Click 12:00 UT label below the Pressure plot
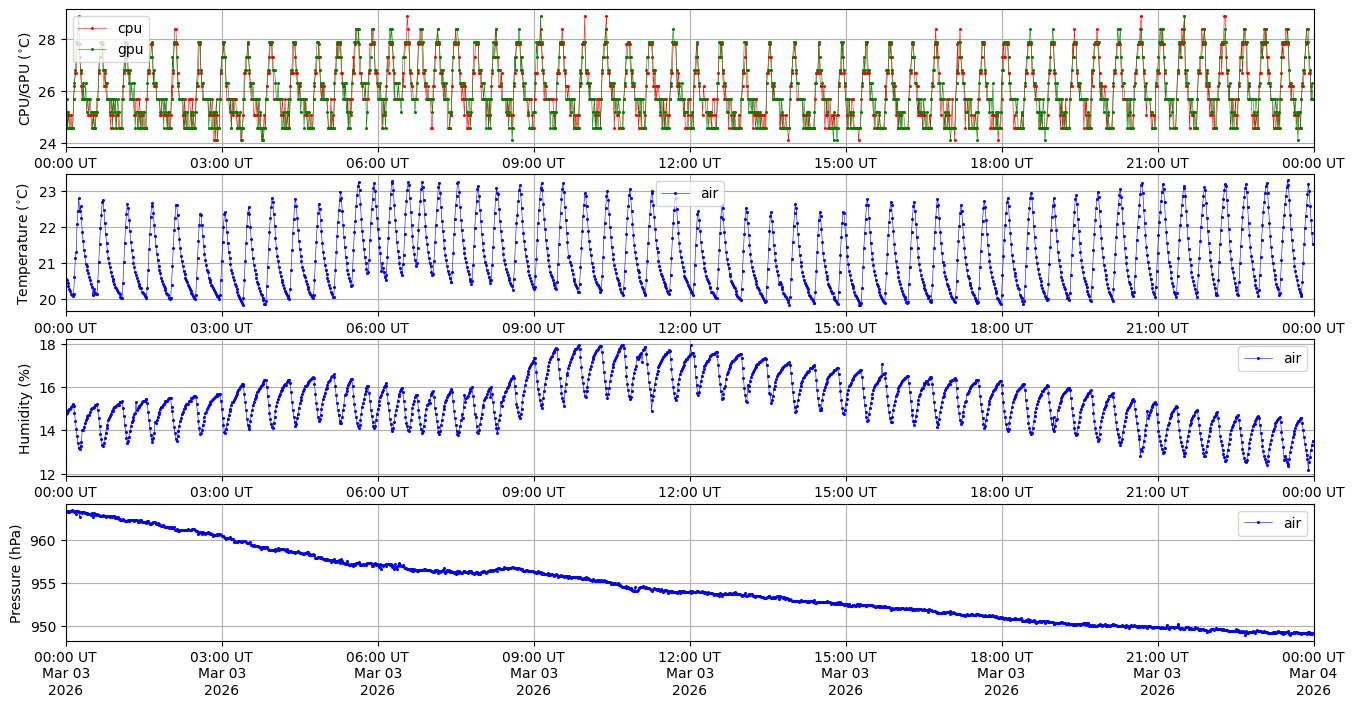 690,657
